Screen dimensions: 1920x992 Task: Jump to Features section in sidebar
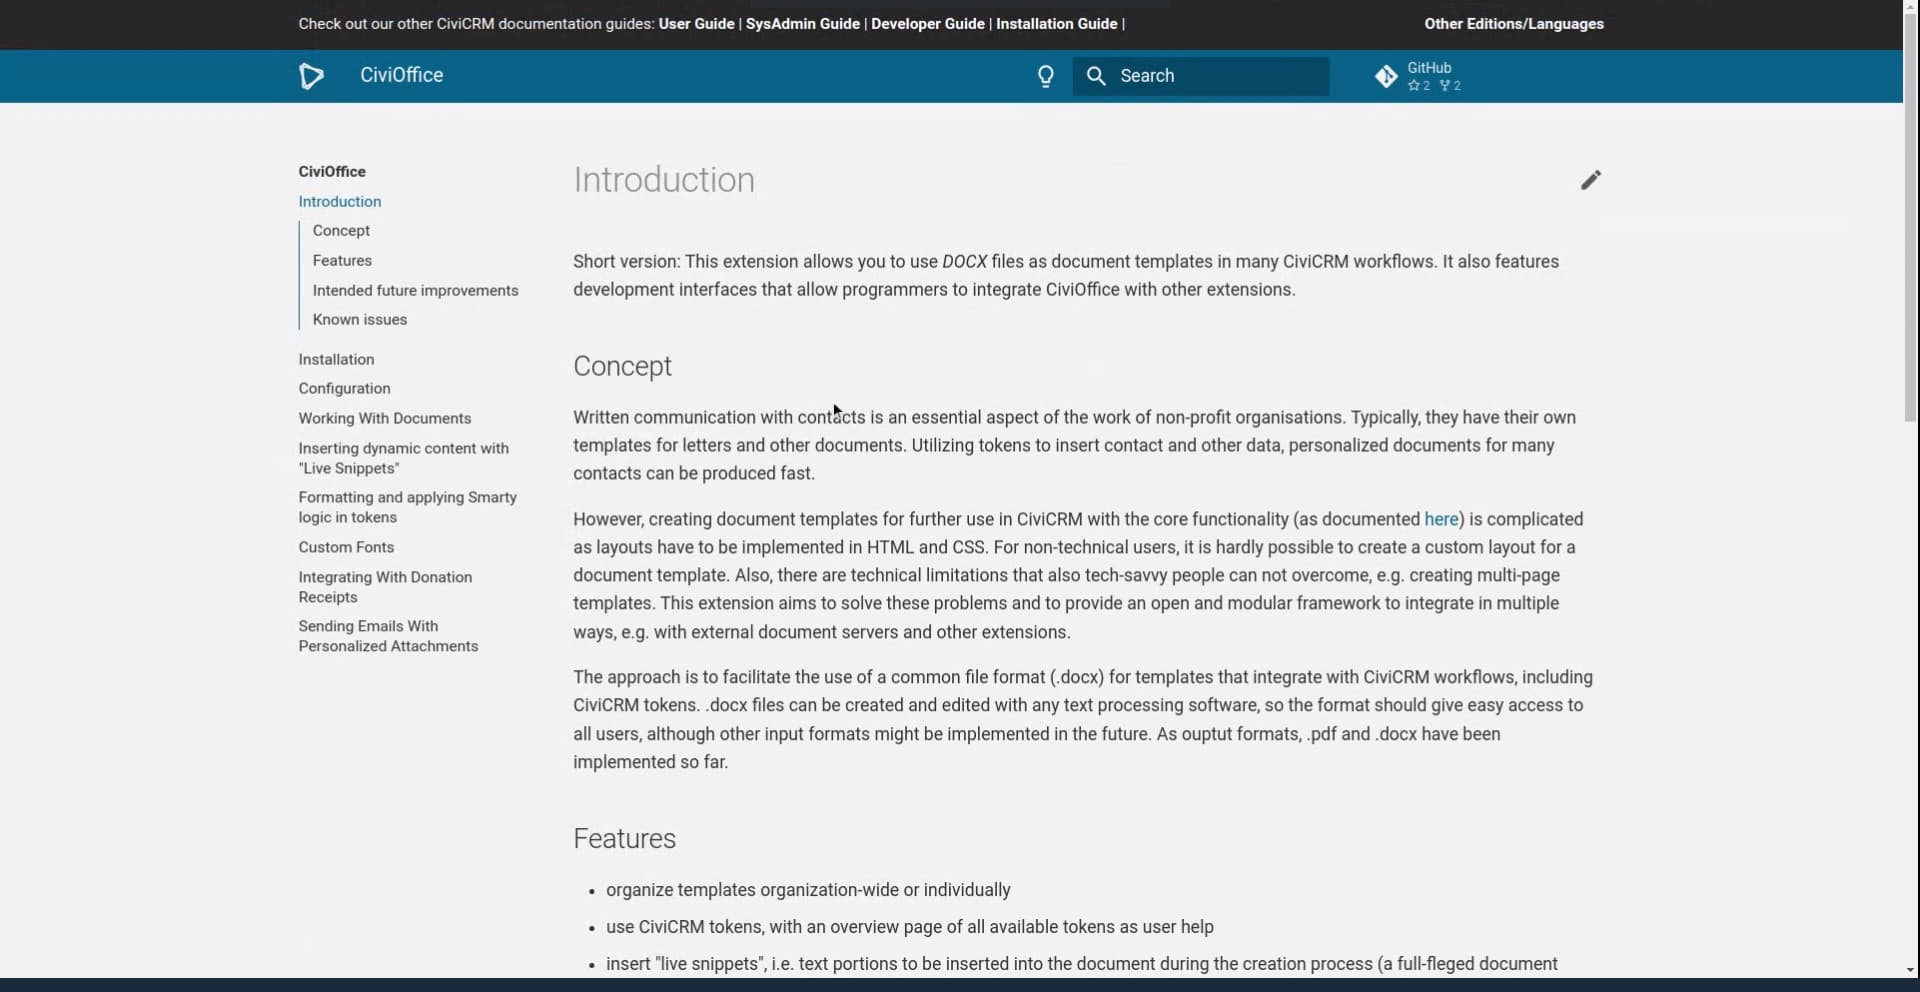coord(342,260)
